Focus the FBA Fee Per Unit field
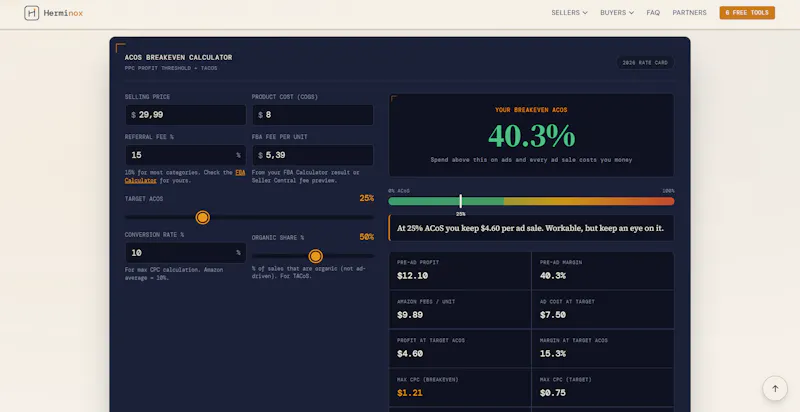This screenshot has height=412, width=800. coord(313,155)
